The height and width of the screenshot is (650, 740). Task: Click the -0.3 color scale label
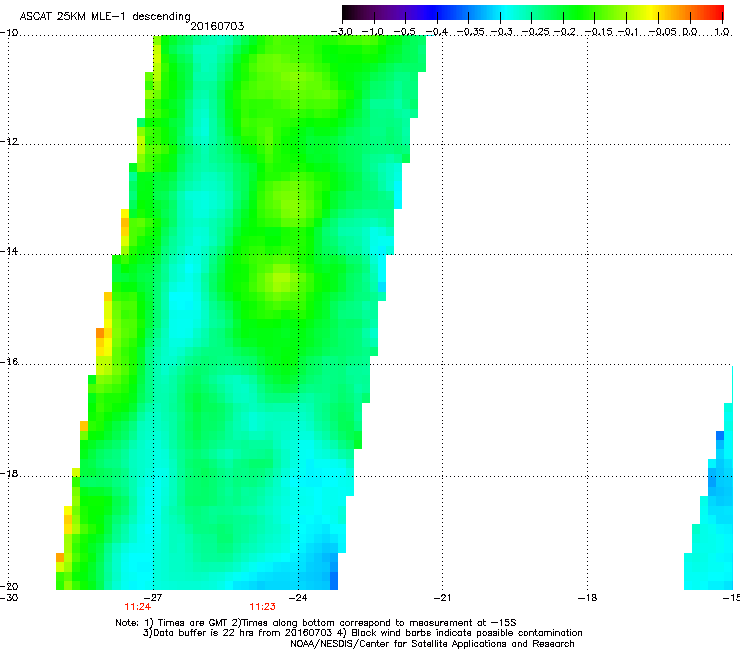[502, 32]
